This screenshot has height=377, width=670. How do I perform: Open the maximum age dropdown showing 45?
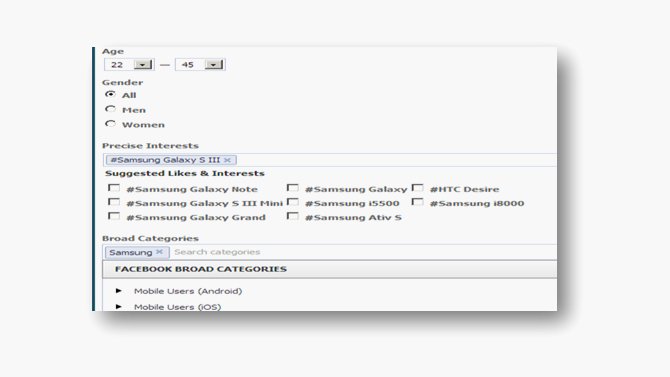click(x=200, y=65)
